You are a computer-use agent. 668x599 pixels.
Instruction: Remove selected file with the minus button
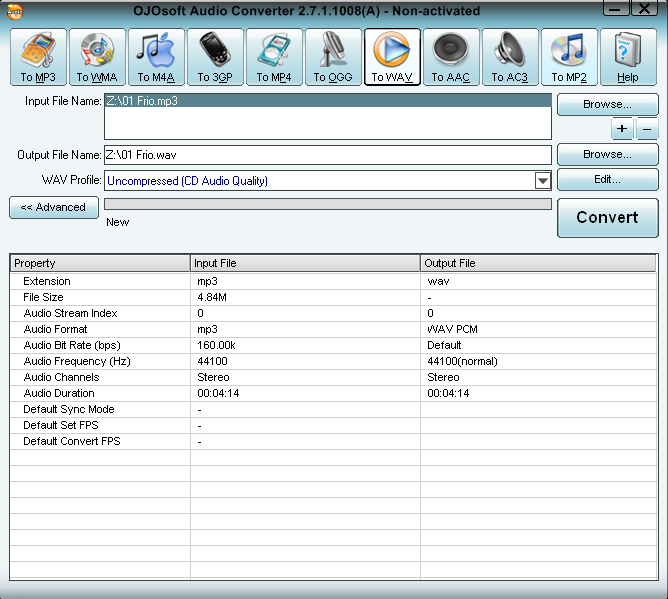(647, 129)
